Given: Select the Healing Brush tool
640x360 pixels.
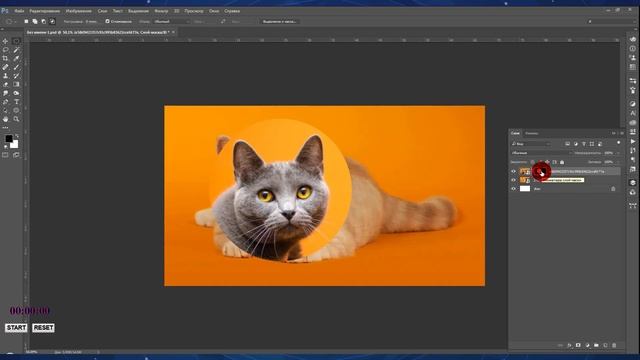Looking at the screenshot, I should (x=5, y=67).
